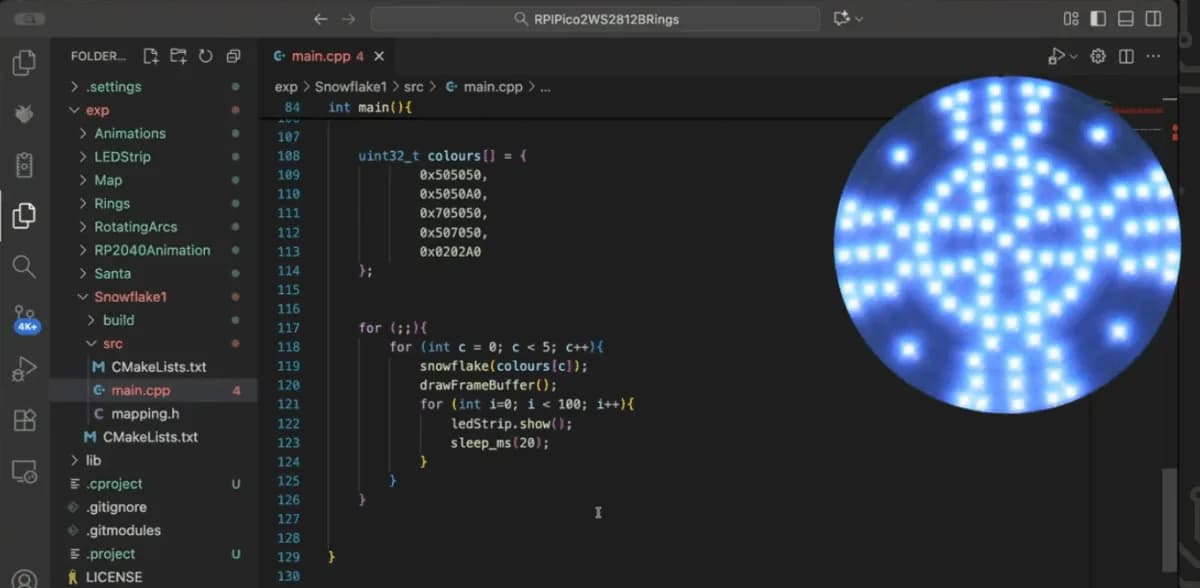Refresh the explorer file tree
This screenshot has width=1200, height=588.
coord(205,56)
